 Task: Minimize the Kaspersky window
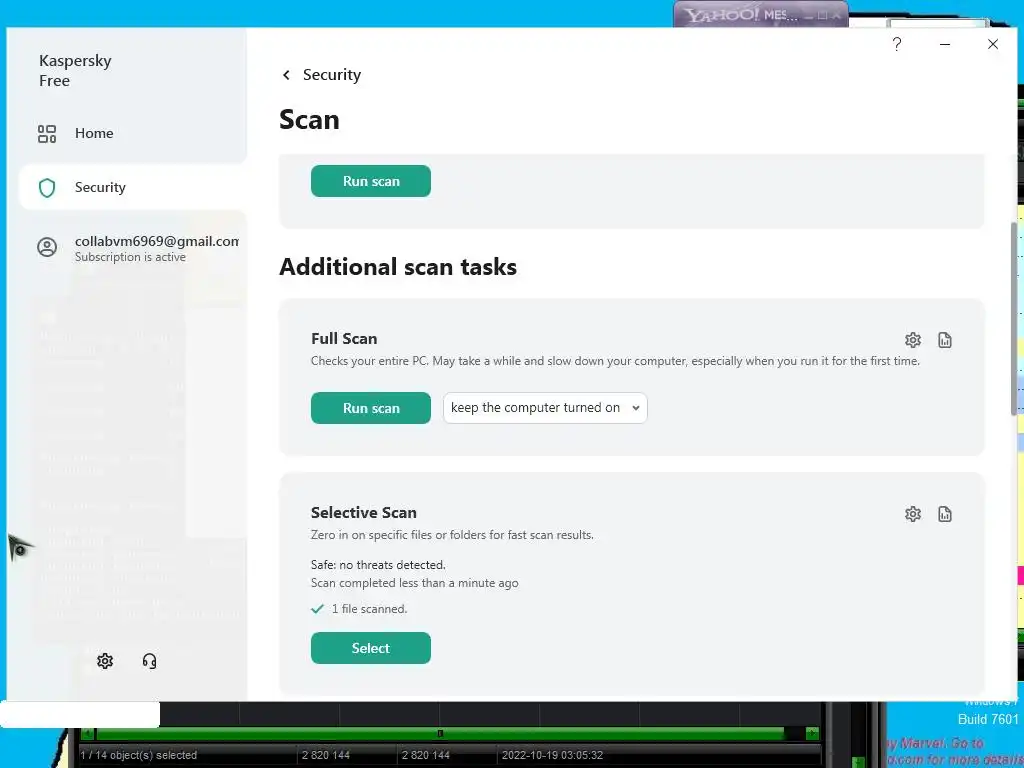[x=944, y=44]
